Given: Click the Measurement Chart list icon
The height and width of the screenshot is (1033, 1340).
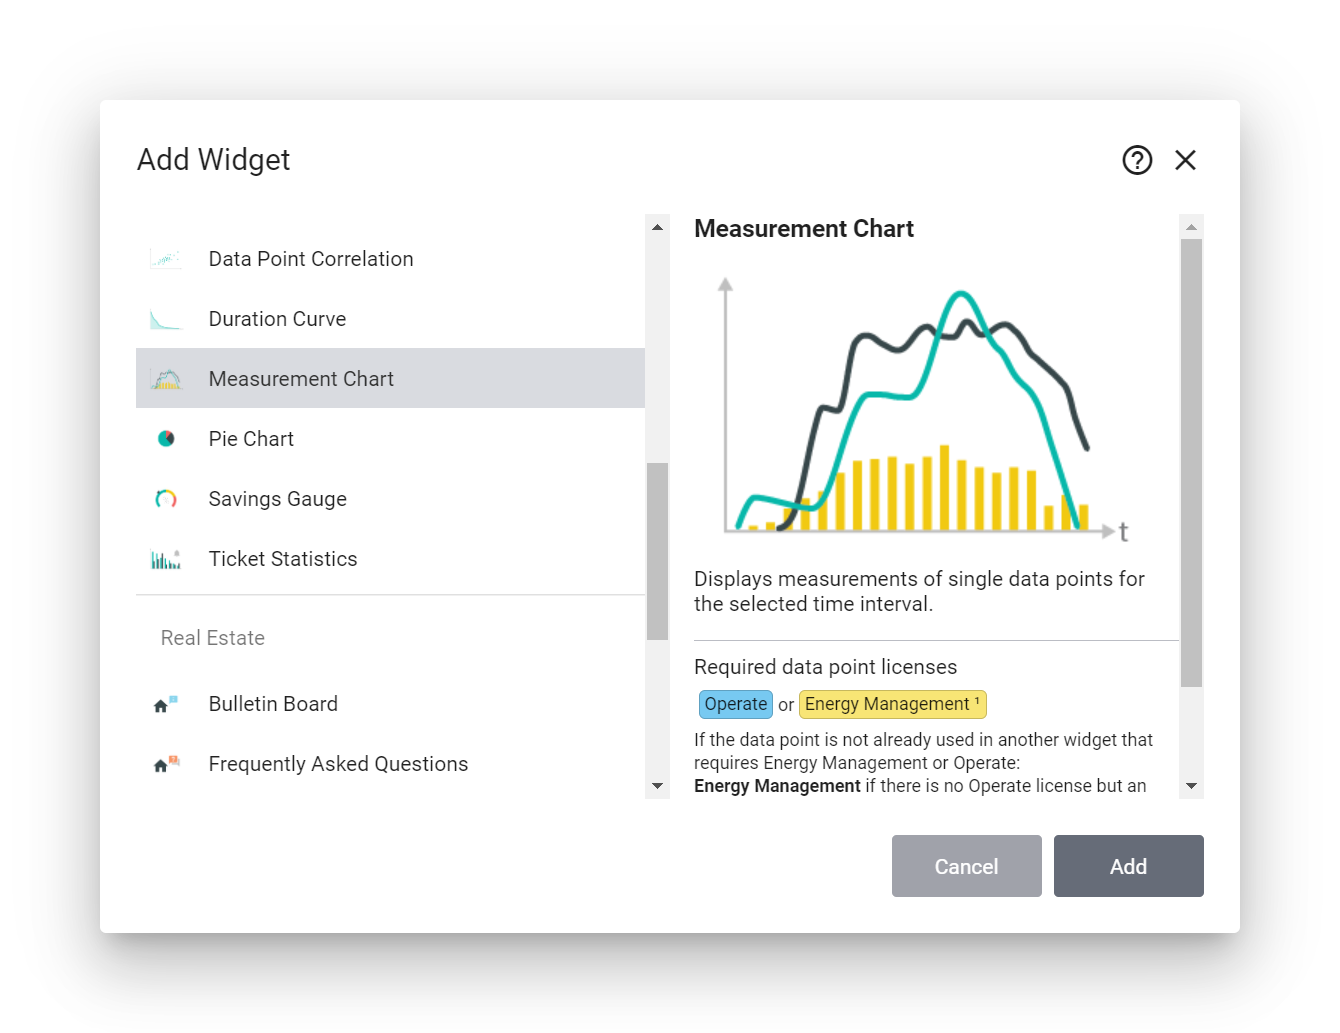Looking at the screenshot, I should [166, 379].
